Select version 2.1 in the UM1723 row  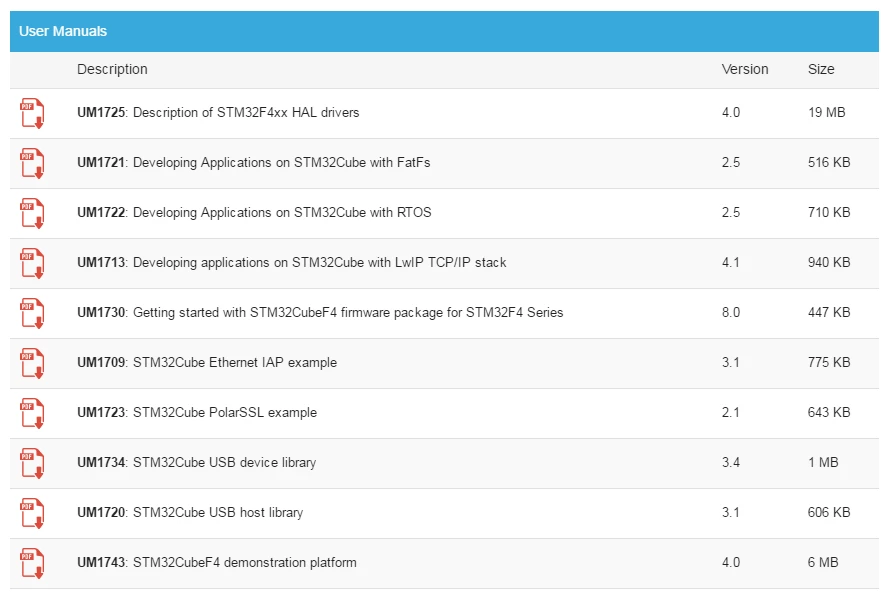(x=731, y=413)
